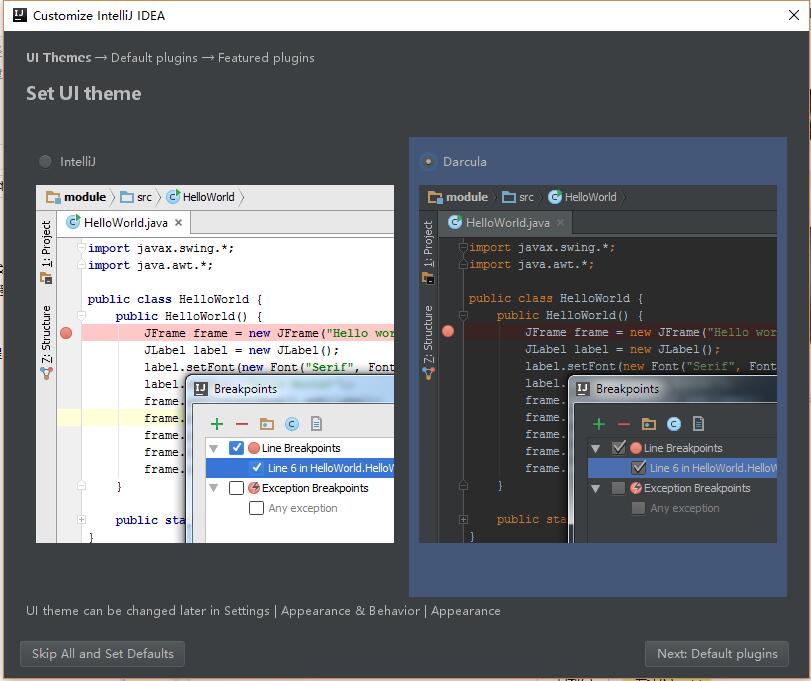Collapse Line Breakpoints tree arrow in light preview
The height and width of the screenshot is (681, 811).
click(x=214, y=448)
